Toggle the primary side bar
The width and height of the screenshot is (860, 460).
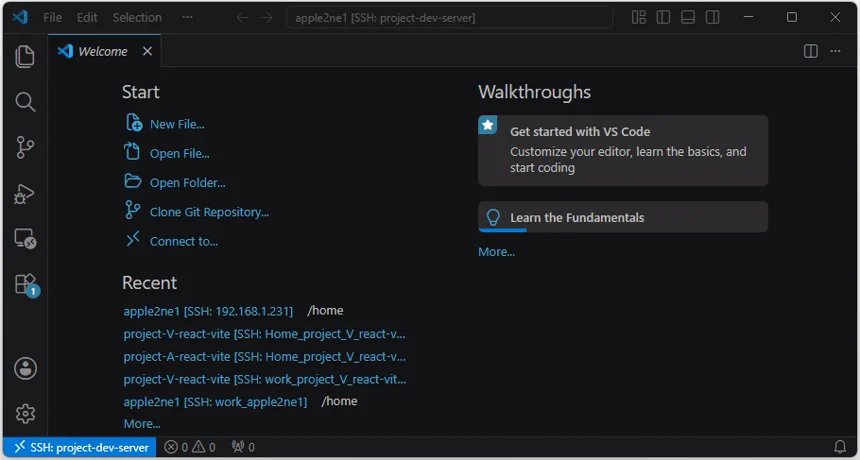(x=663, y=18)
